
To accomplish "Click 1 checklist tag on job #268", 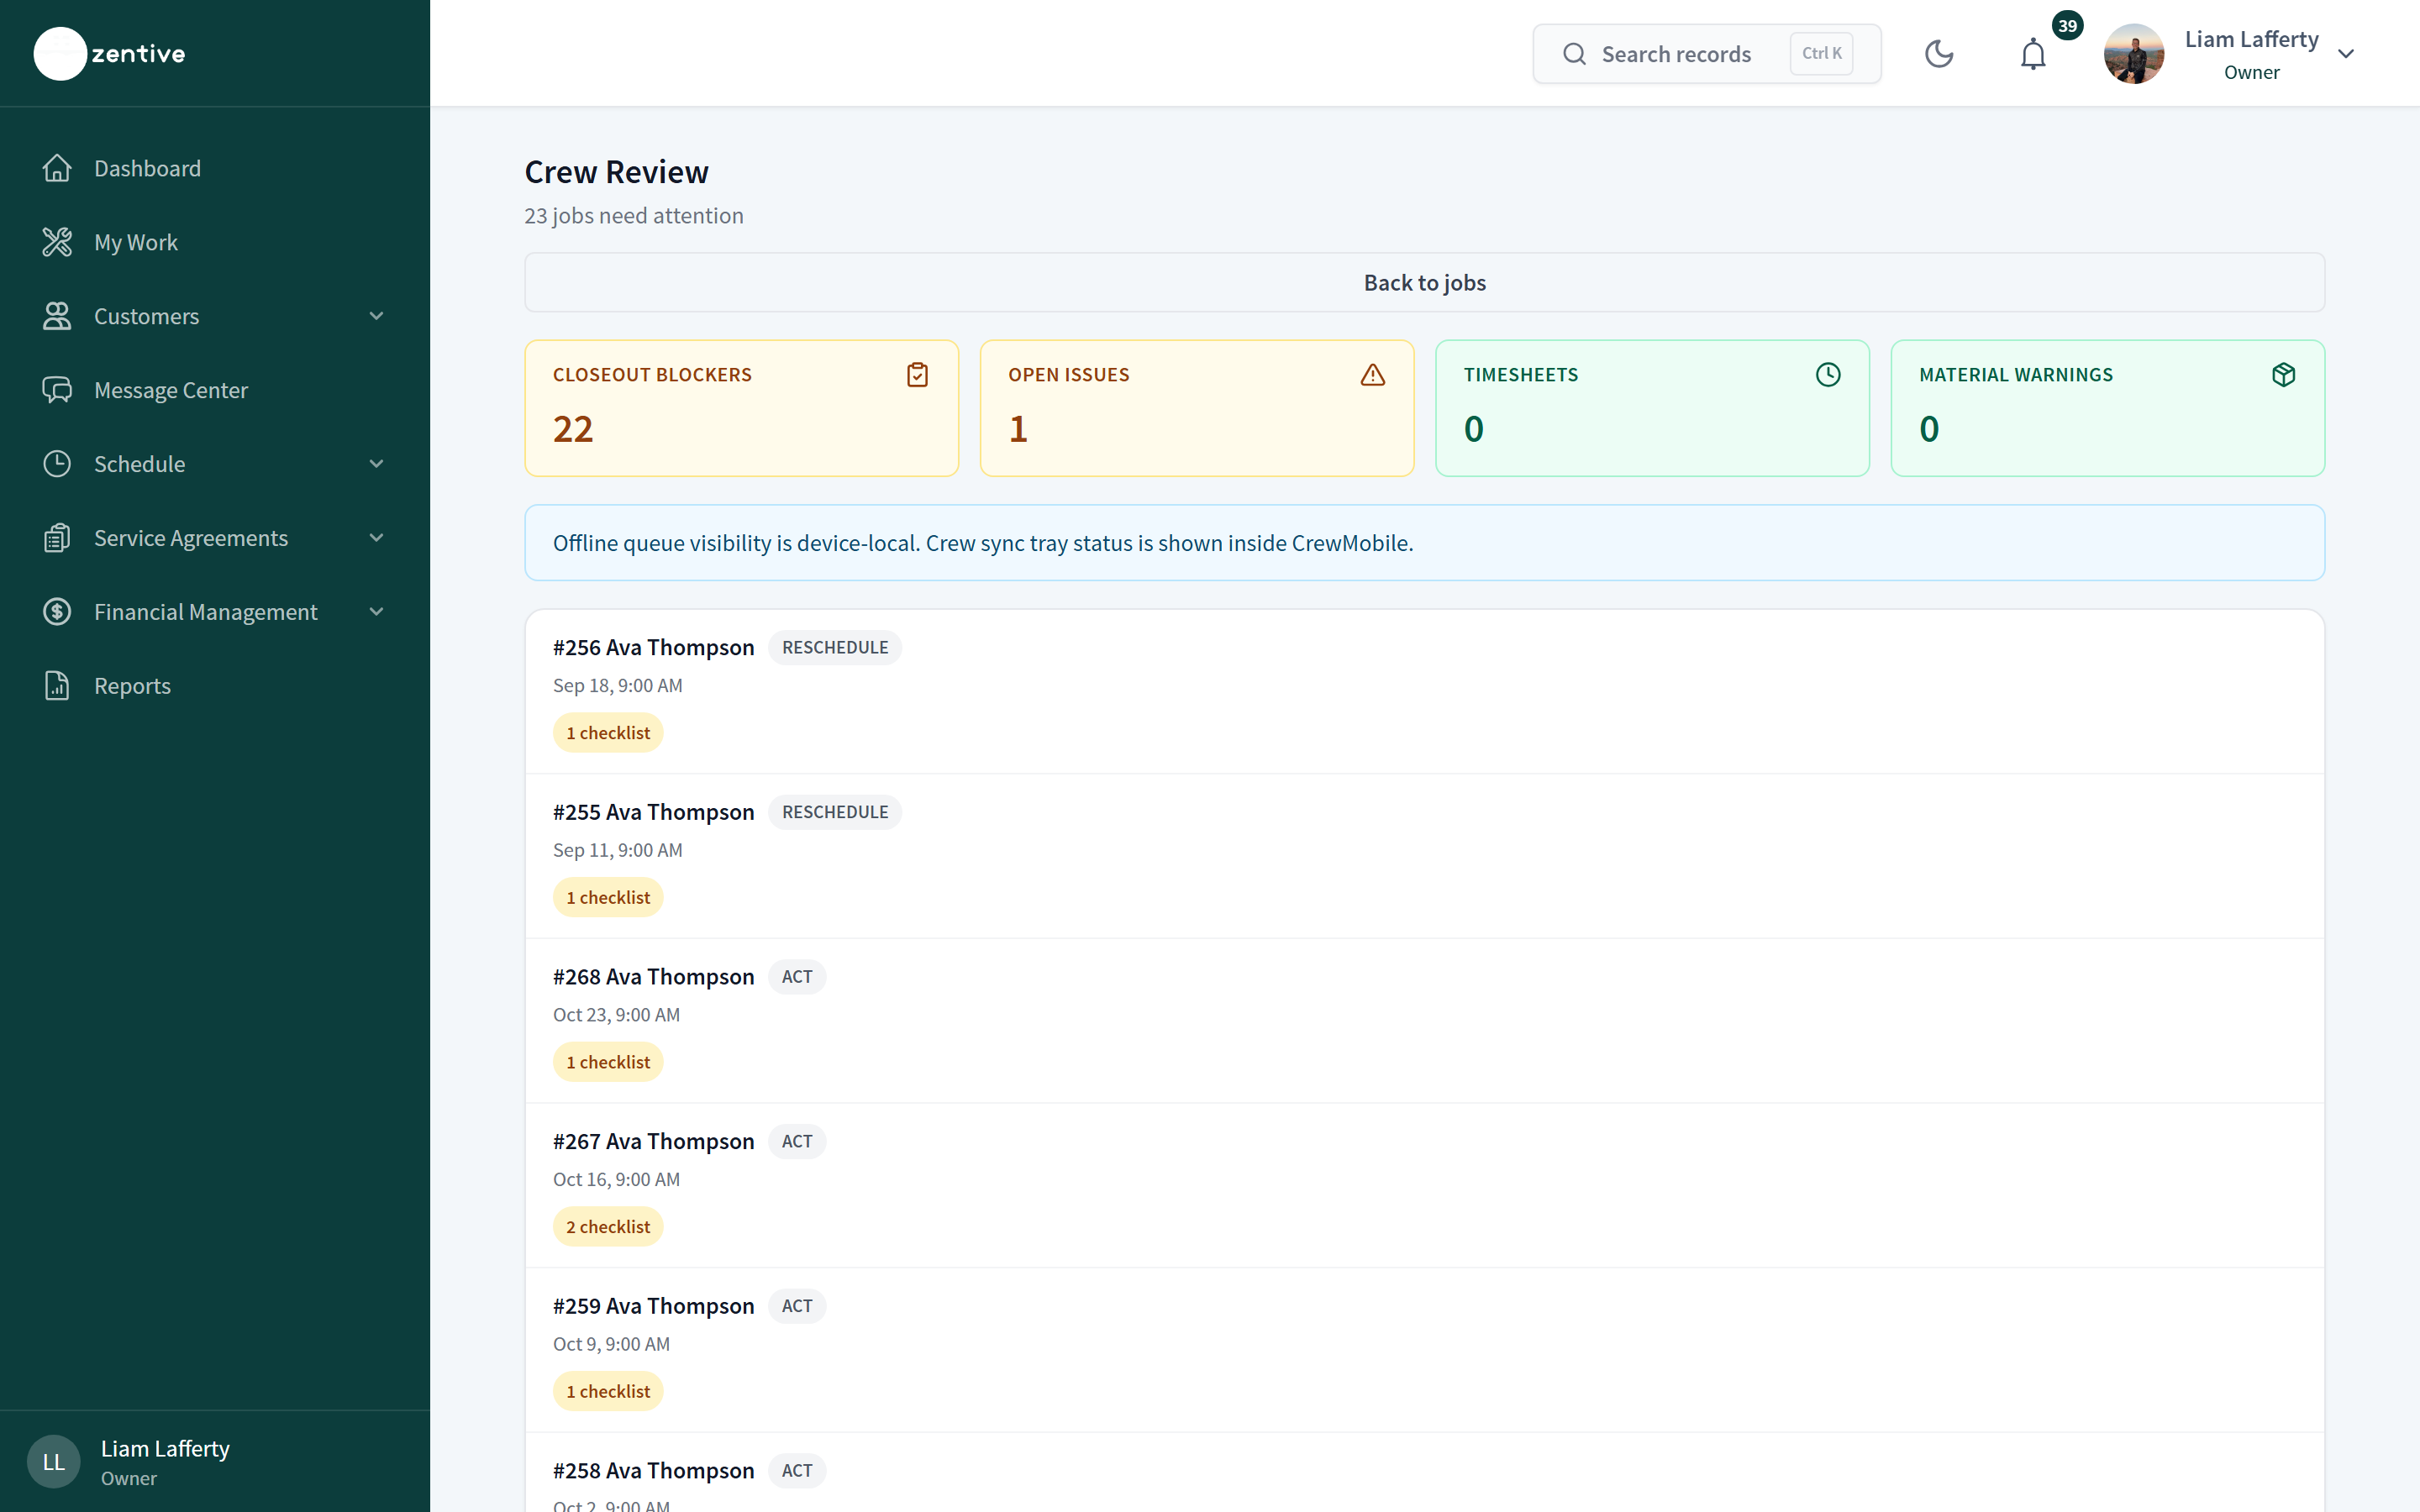I will [x=608, y=1062].
